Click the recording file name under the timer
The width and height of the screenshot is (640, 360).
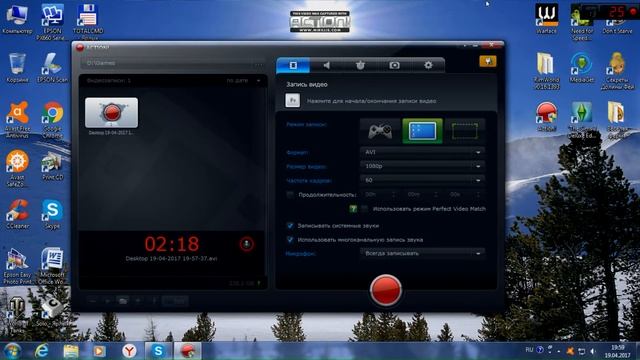click(171, 259)
